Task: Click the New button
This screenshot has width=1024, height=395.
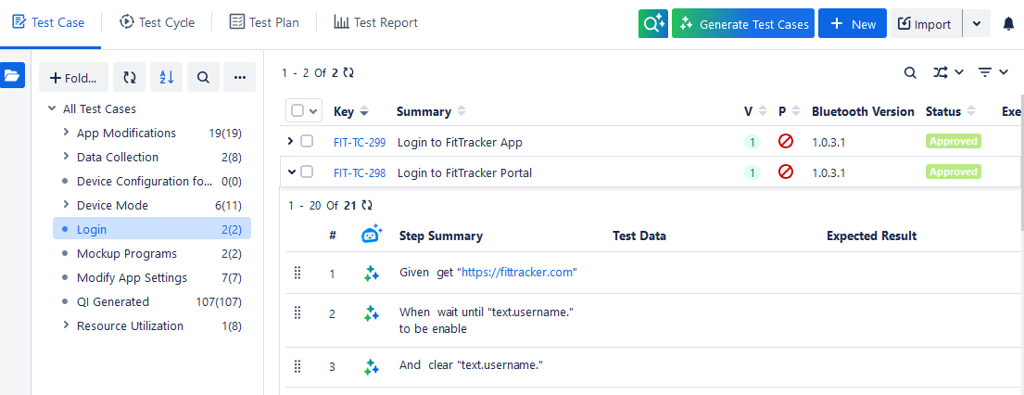Action: (x=852, y=24)
